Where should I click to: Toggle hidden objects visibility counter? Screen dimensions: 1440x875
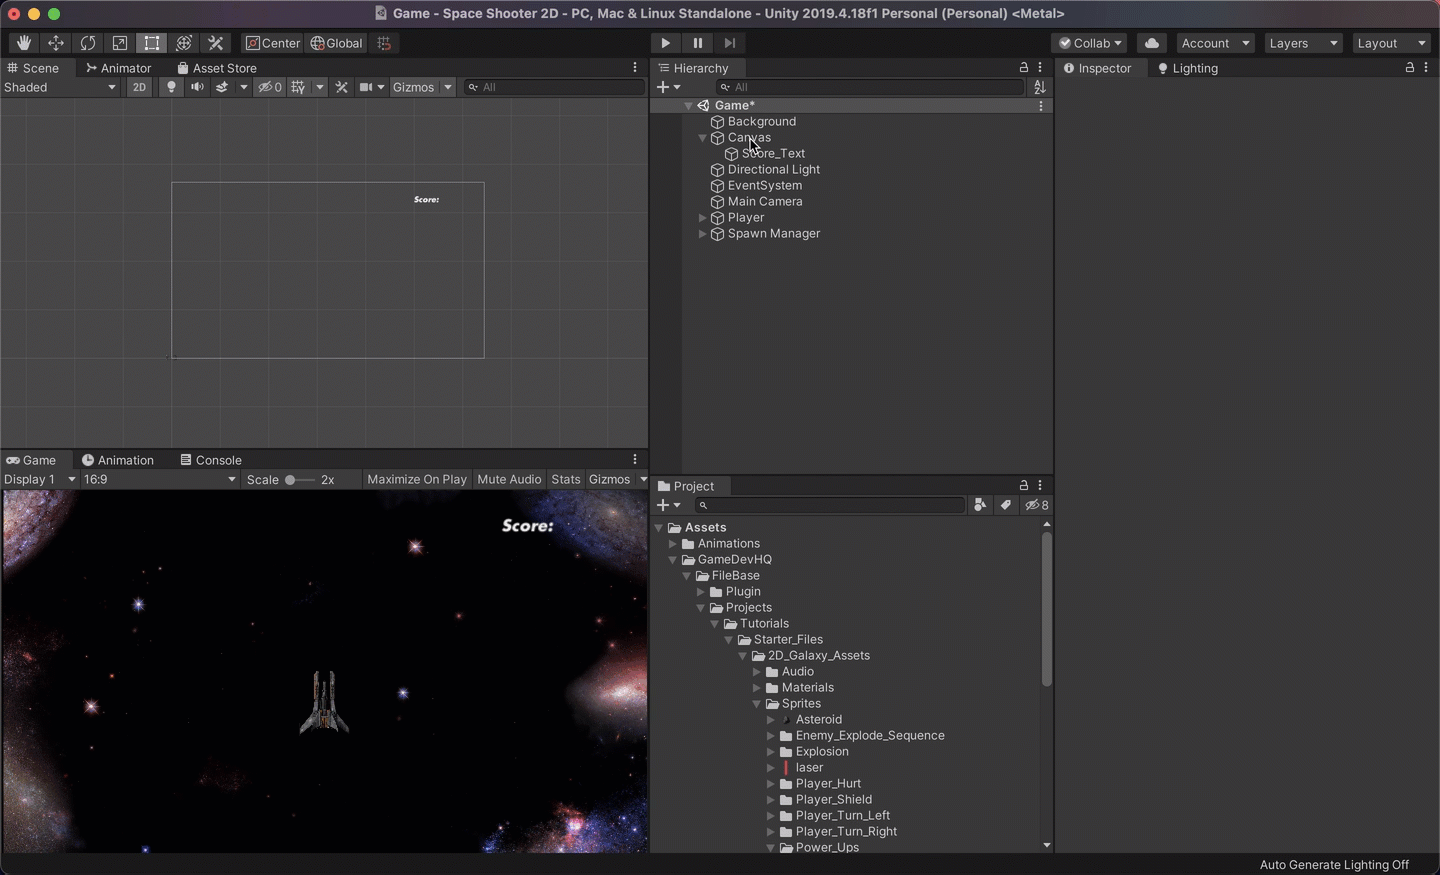click(x=270, y=87)
